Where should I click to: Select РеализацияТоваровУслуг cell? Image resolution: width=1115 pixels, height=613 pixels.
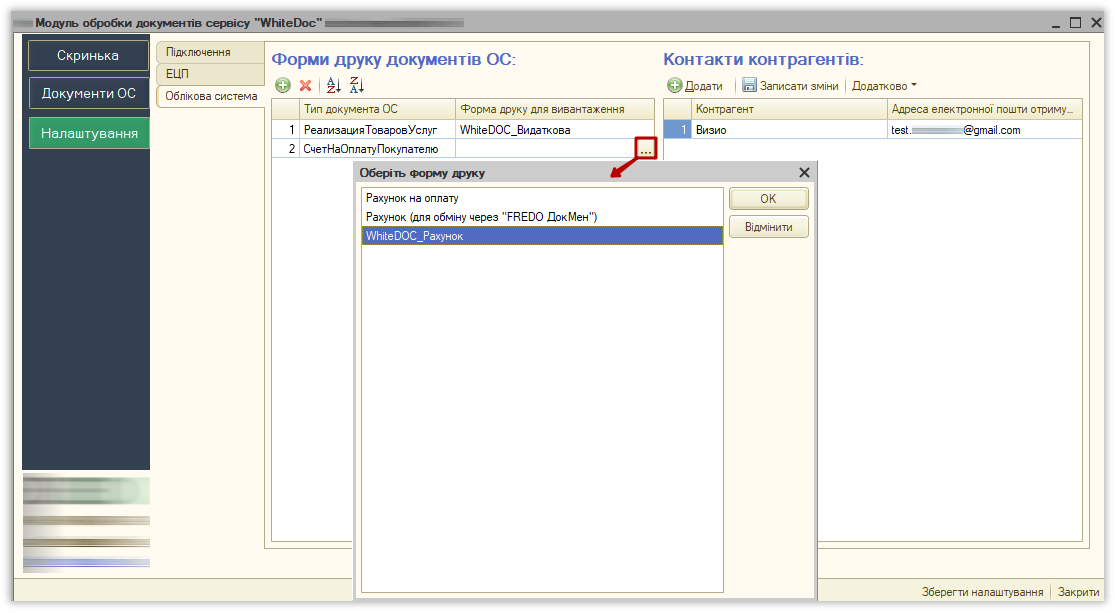[x=377, y=129]
